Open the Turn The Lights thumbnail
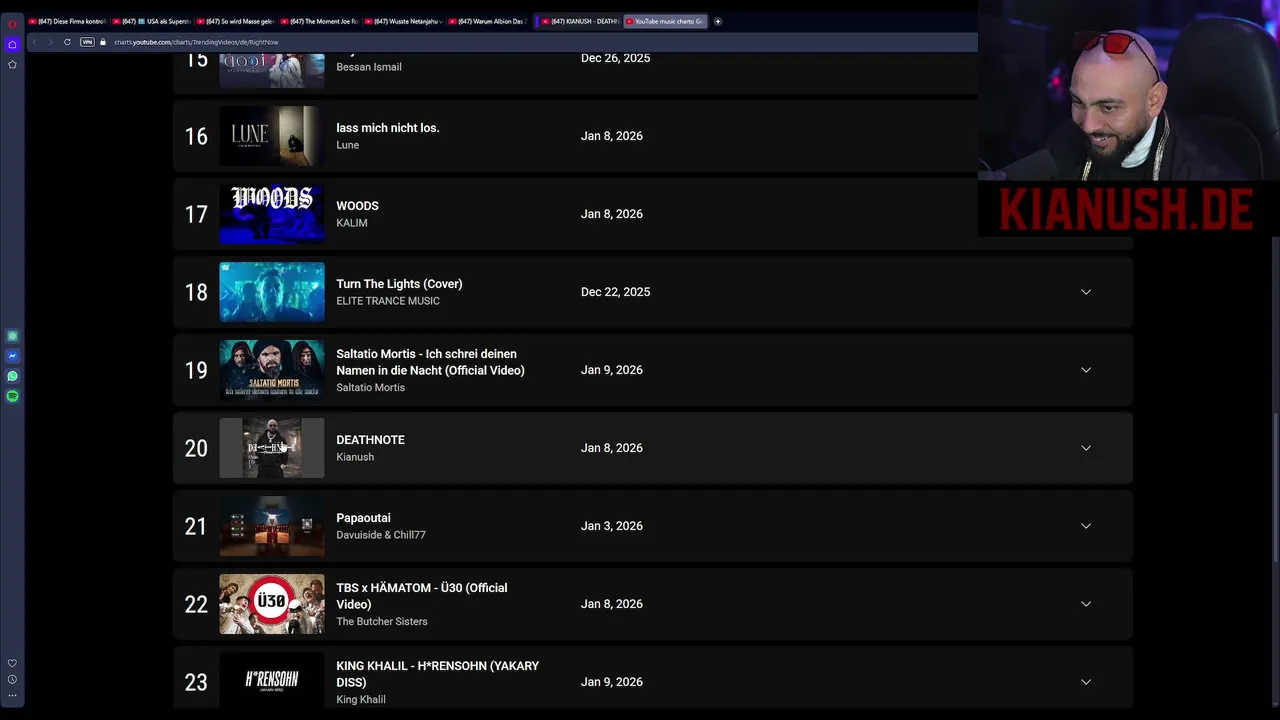The width and height of the screenshot is (1280, 720). (x=272, y=292)
